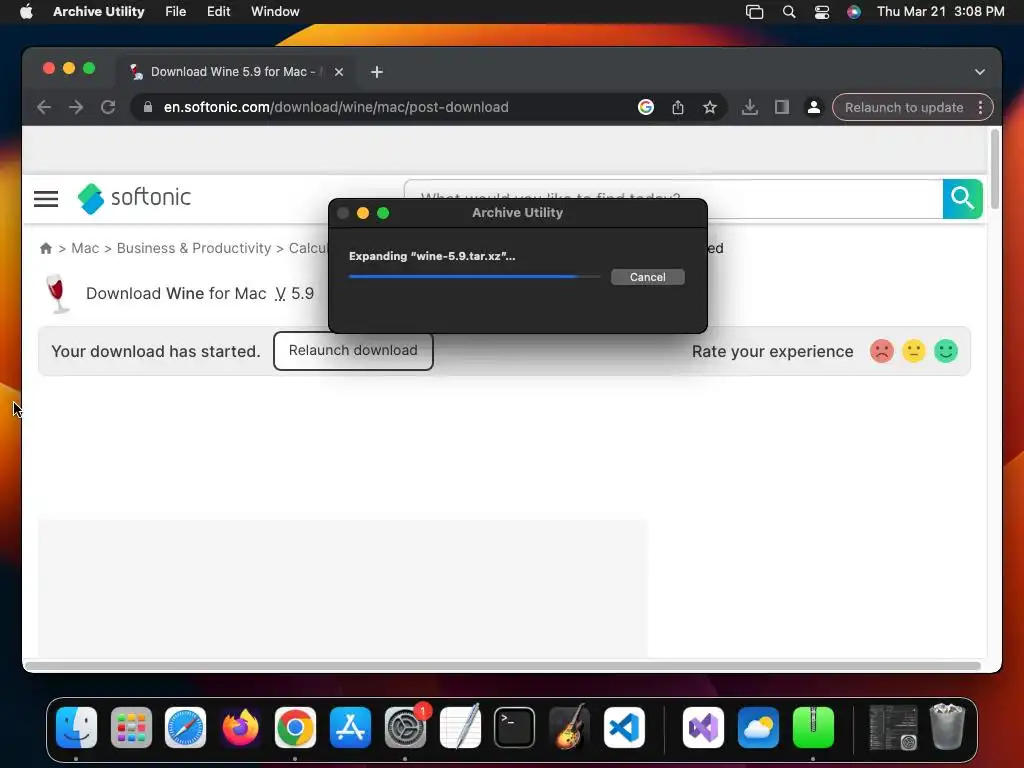Open Chrome three-dot menu
This screenshot has width=1024, height=768.
980,107
